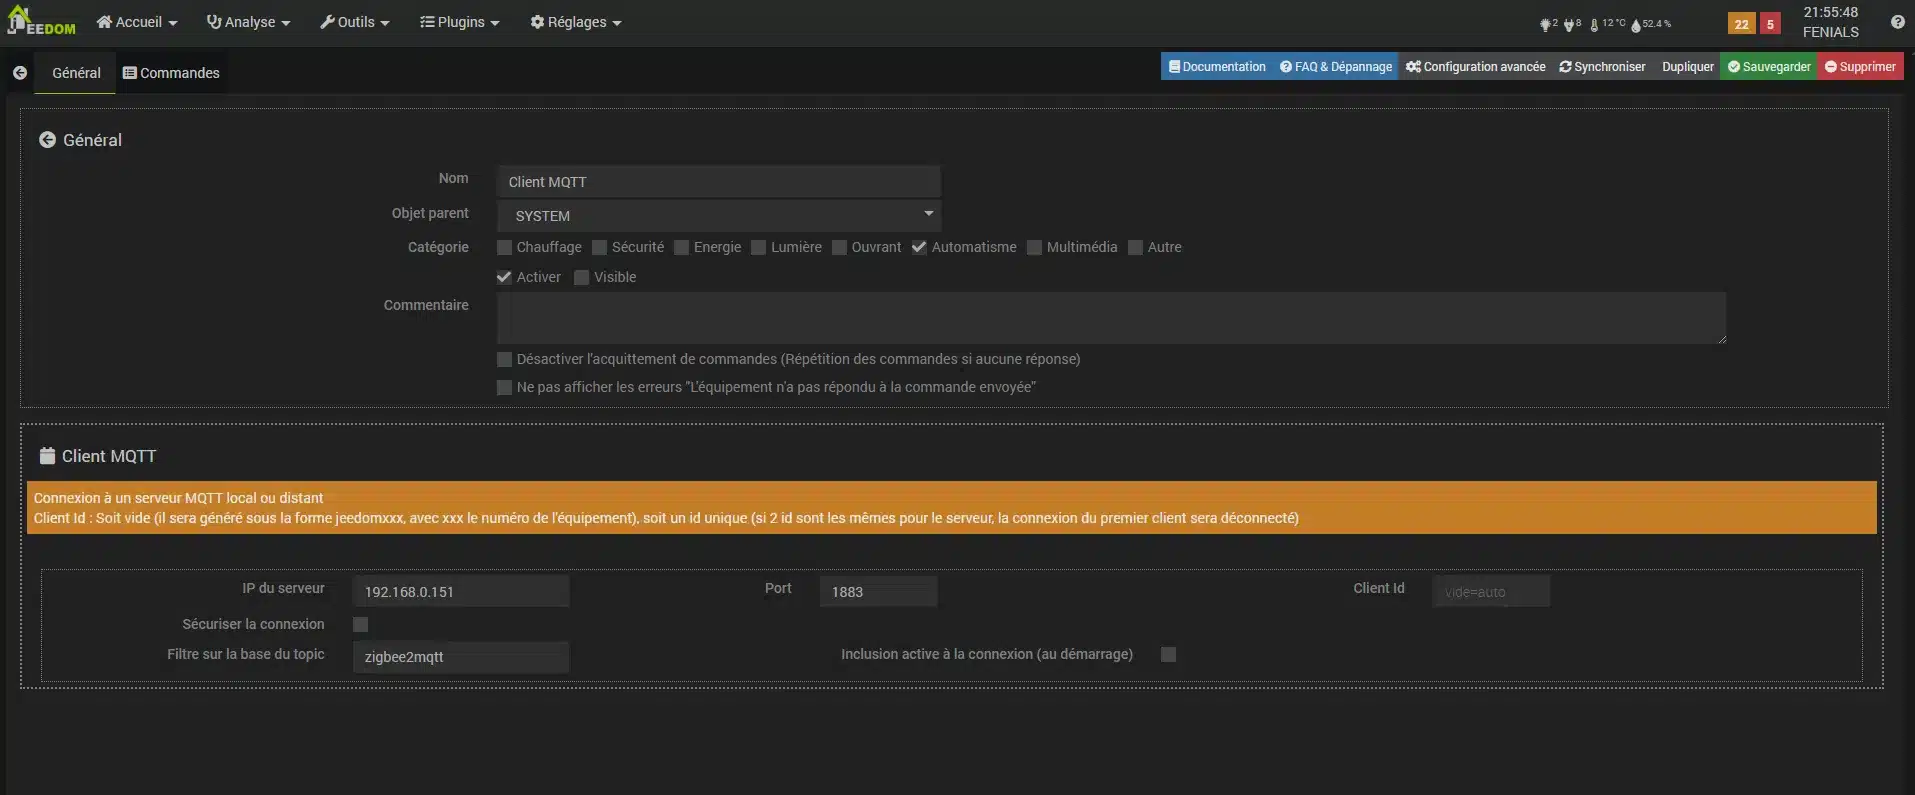
Task: Click the Jeedom logo
Action: tap(41, 21)
